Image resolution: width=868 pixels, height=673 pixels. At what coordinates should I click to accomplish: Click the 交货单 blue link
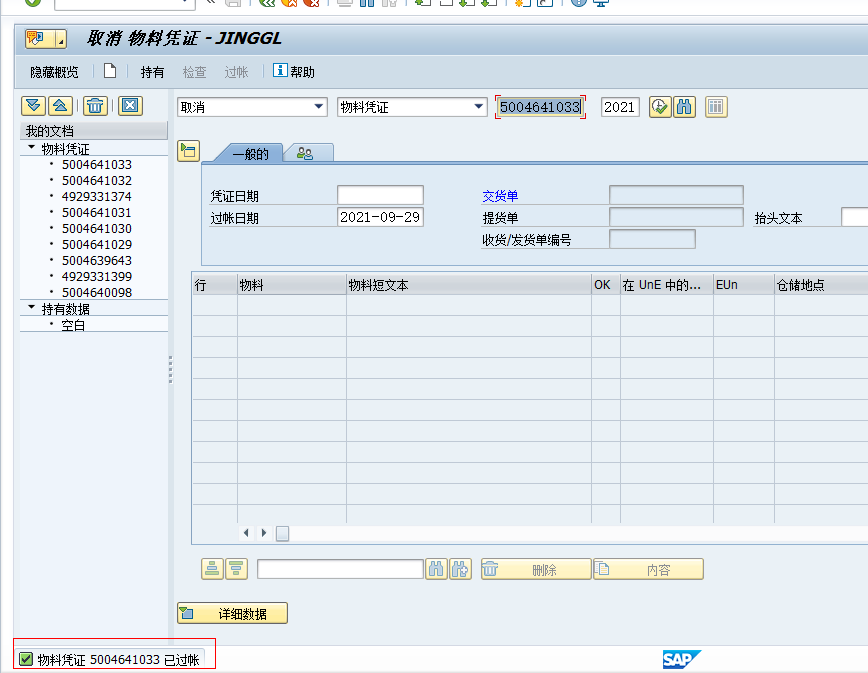[500, 196]
